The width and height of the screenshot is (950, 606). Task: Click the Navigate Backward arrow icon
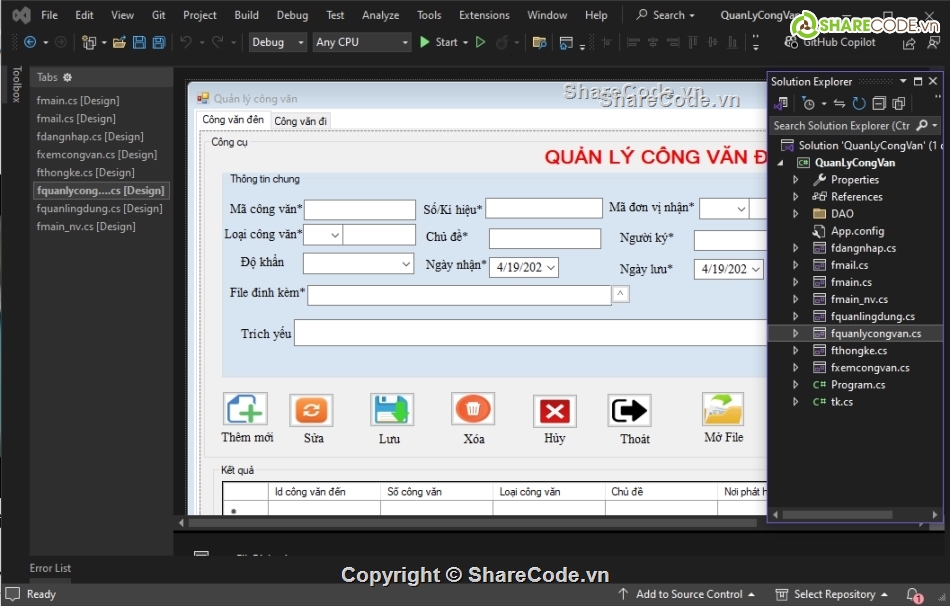tap(30, 42)
